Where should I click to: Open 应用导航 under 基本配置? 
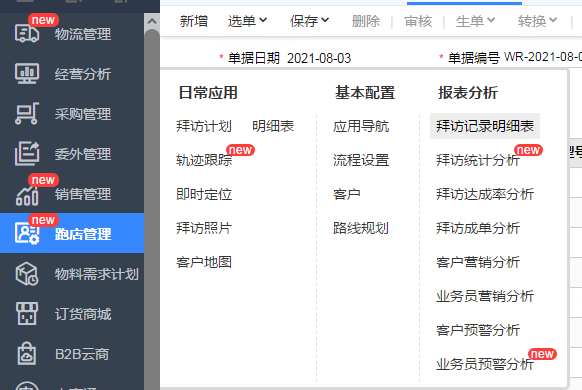(361, 126)
